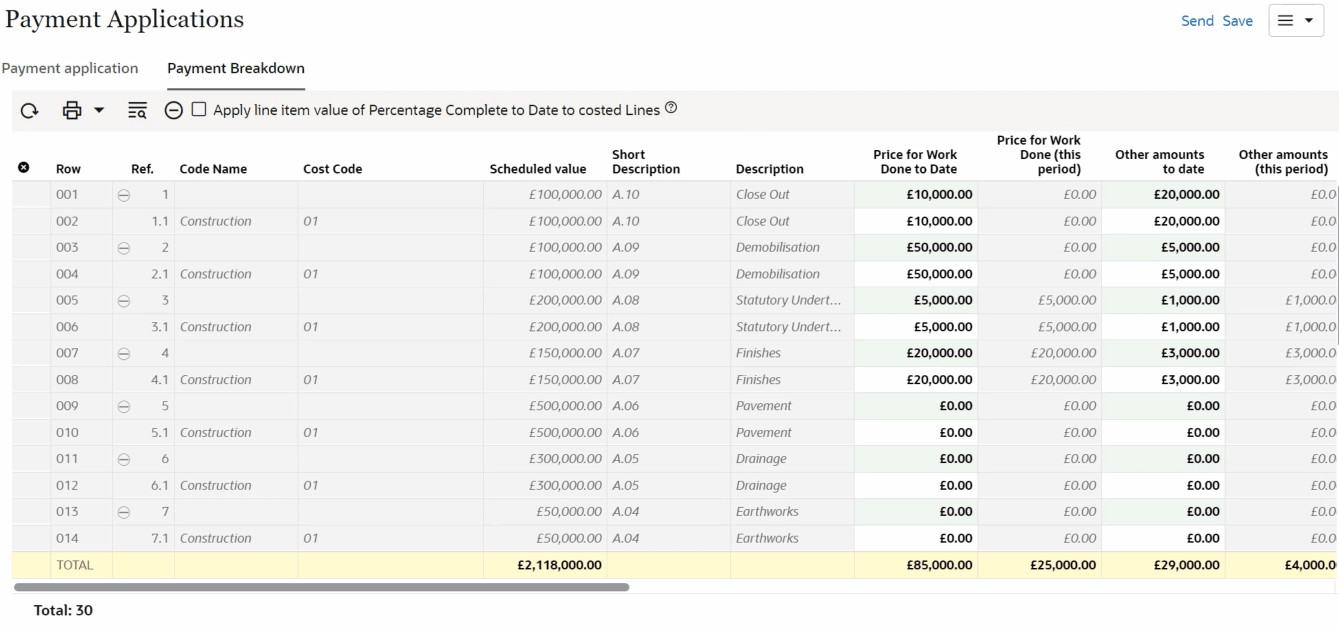Open the hamburger menu dropdown at top right
Image resolution: width=1339 pixels, height=631 pixels.
1296,21
